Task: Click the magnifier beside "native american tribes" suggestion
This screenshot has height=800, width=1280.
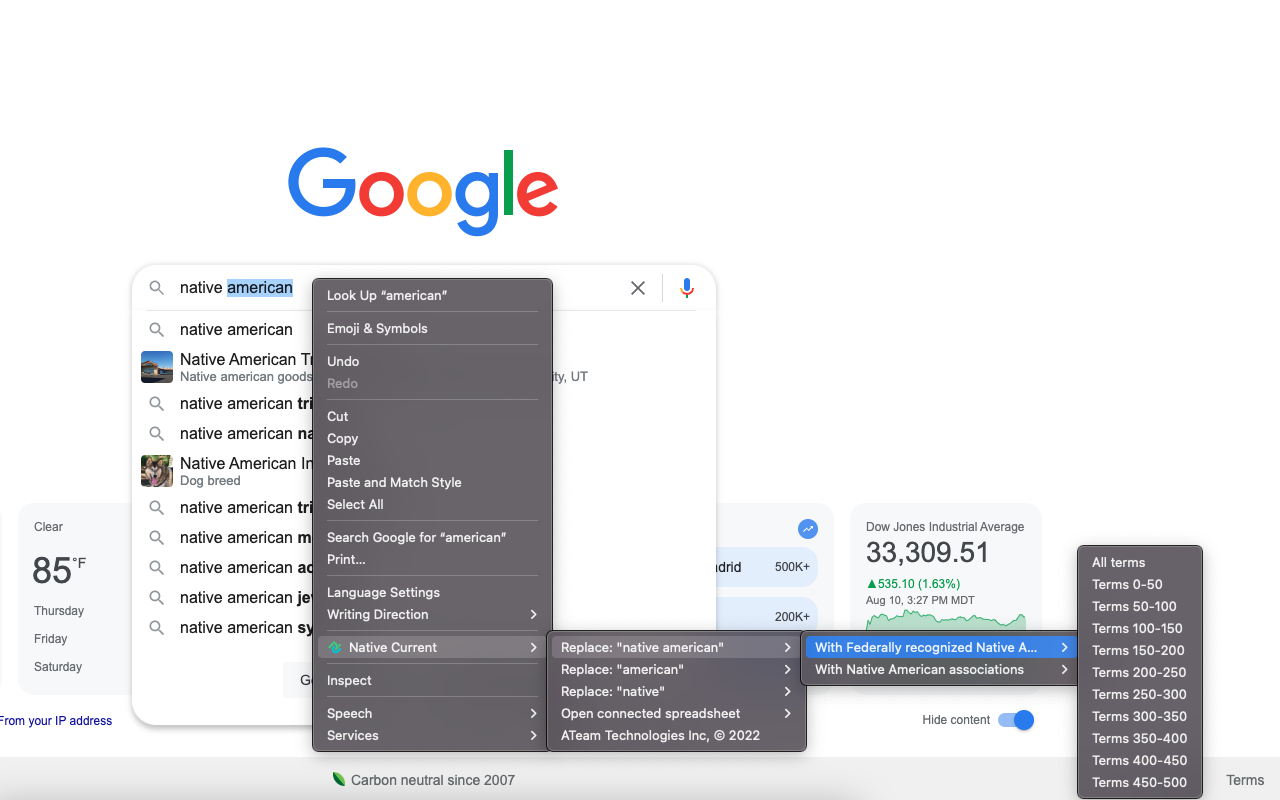Action: point(157,404)
